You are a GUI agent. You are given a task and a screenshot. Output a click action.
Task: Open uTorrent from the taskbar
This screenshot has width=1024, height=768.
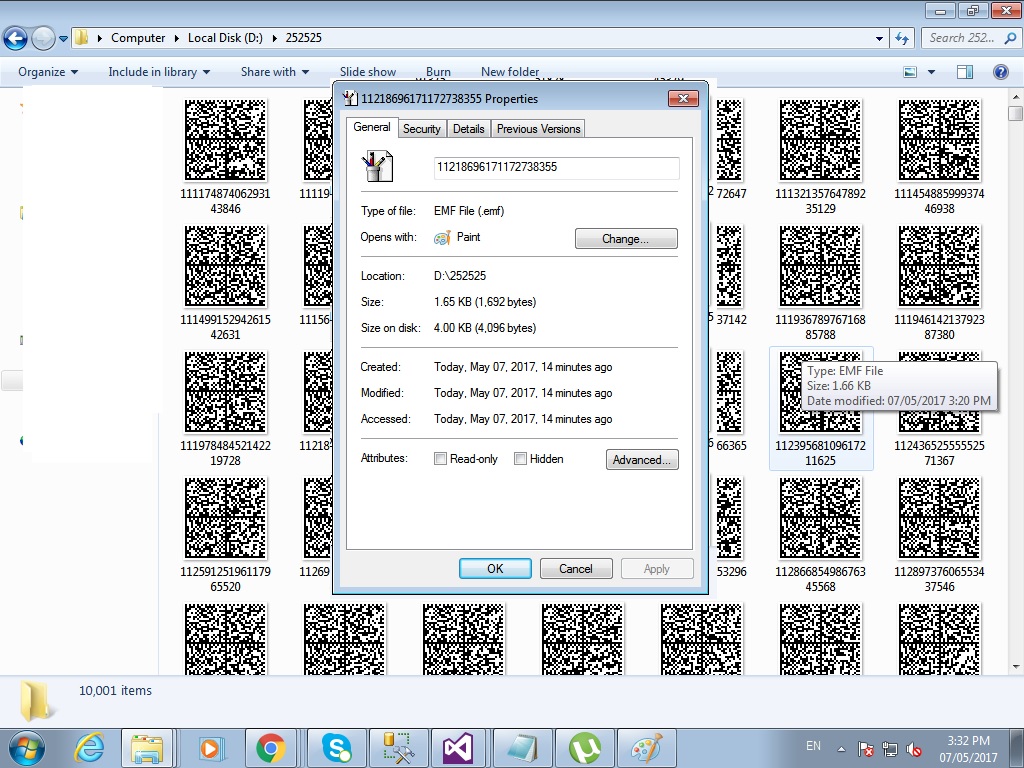[584, 748]
